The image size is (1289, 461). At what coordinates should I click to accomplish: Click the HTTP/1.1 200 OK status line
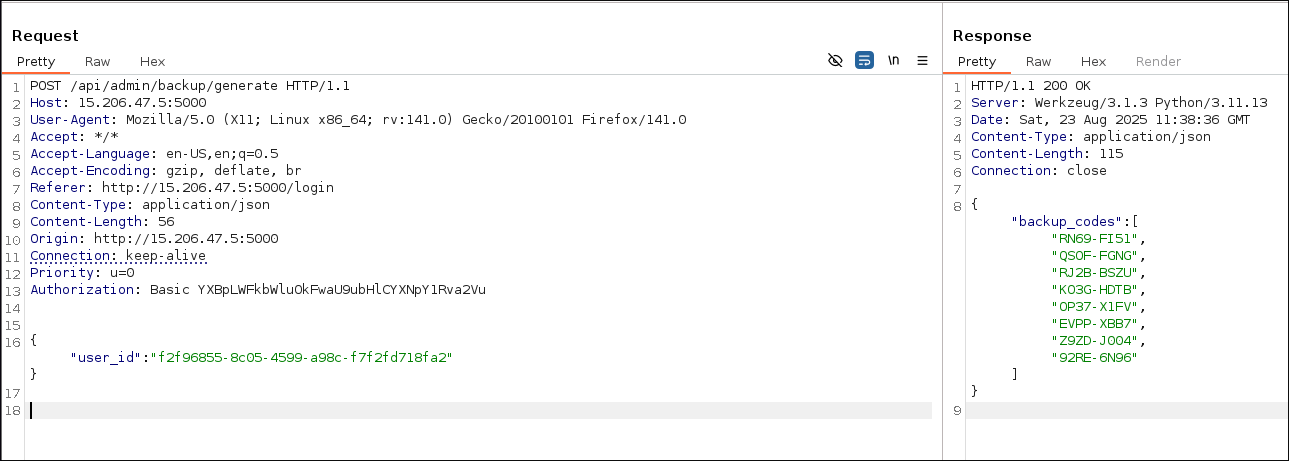[x=1030, y=86]
